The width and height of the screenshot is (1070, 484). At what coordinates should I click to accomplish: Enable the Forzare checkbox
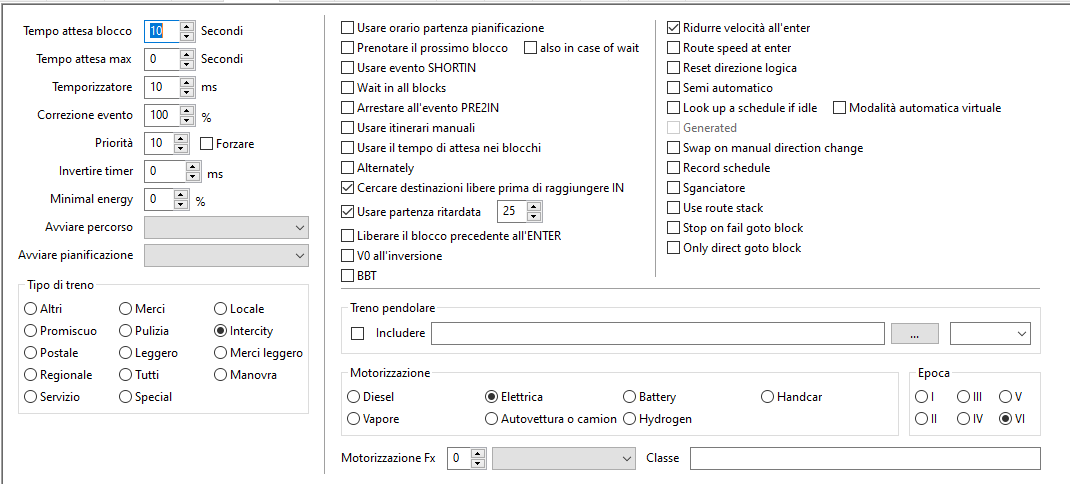point(207,143)
